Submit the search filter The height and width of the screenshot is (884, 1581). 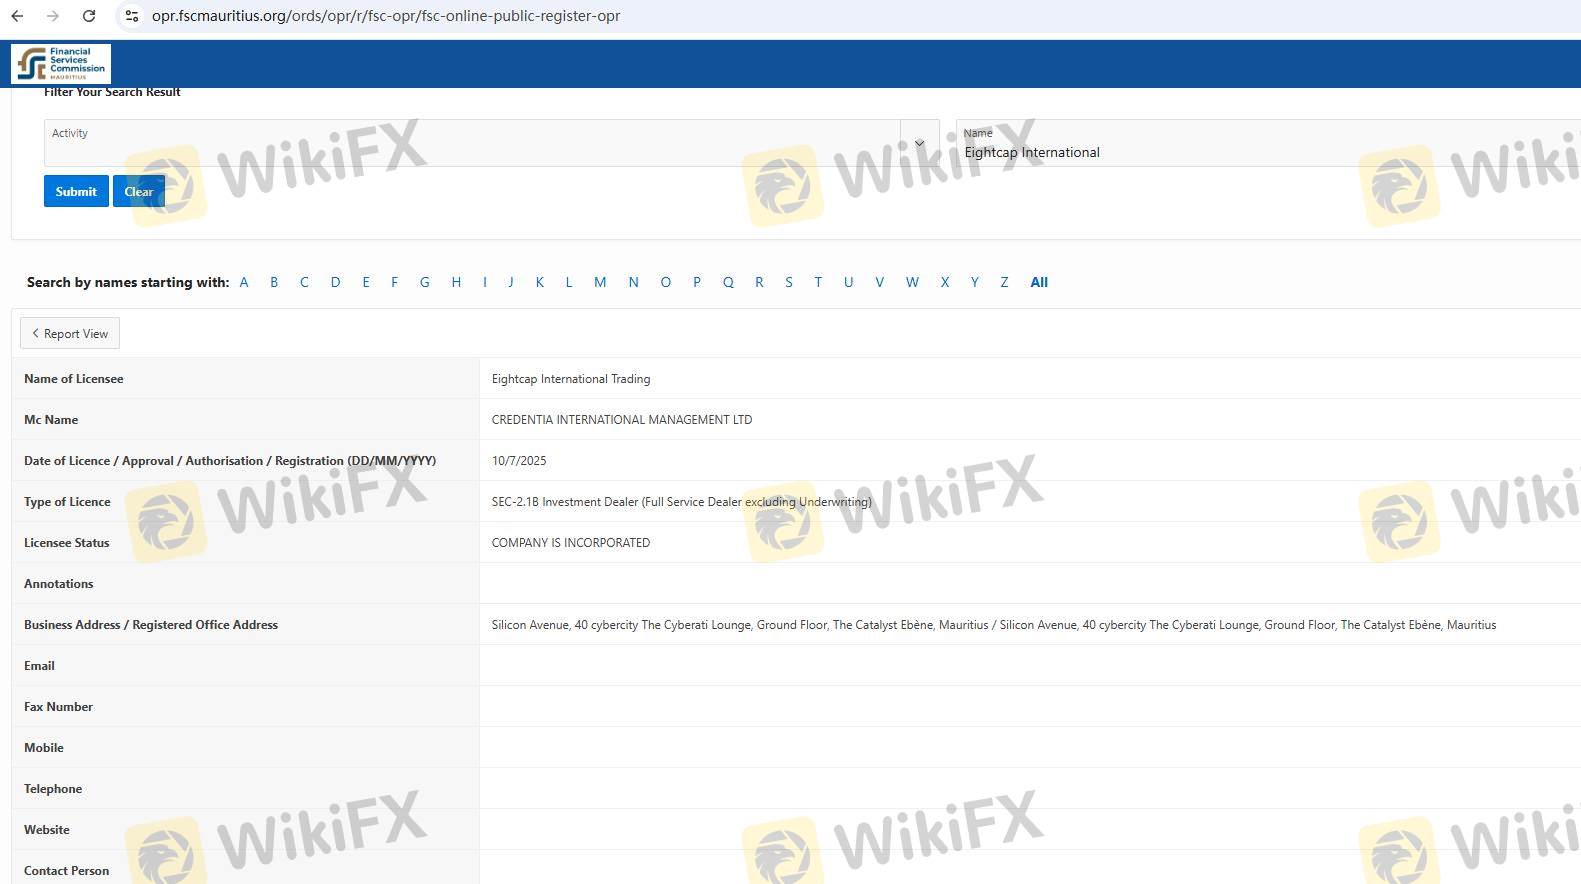tap(76, 191)
